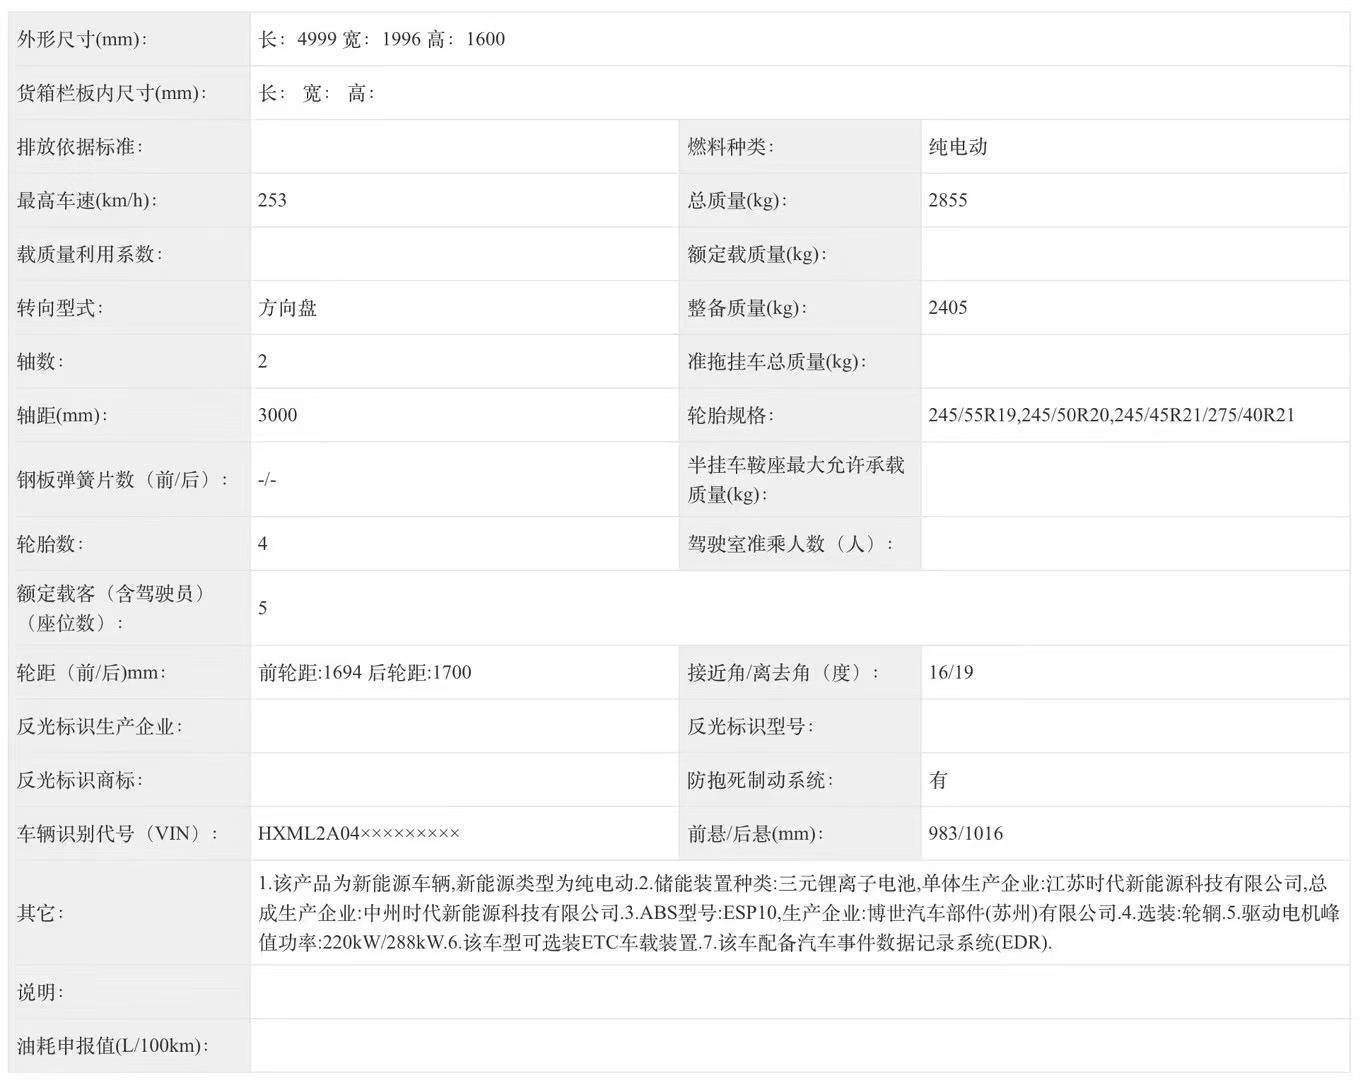Select the seating capacity value 5

[262, 607]
